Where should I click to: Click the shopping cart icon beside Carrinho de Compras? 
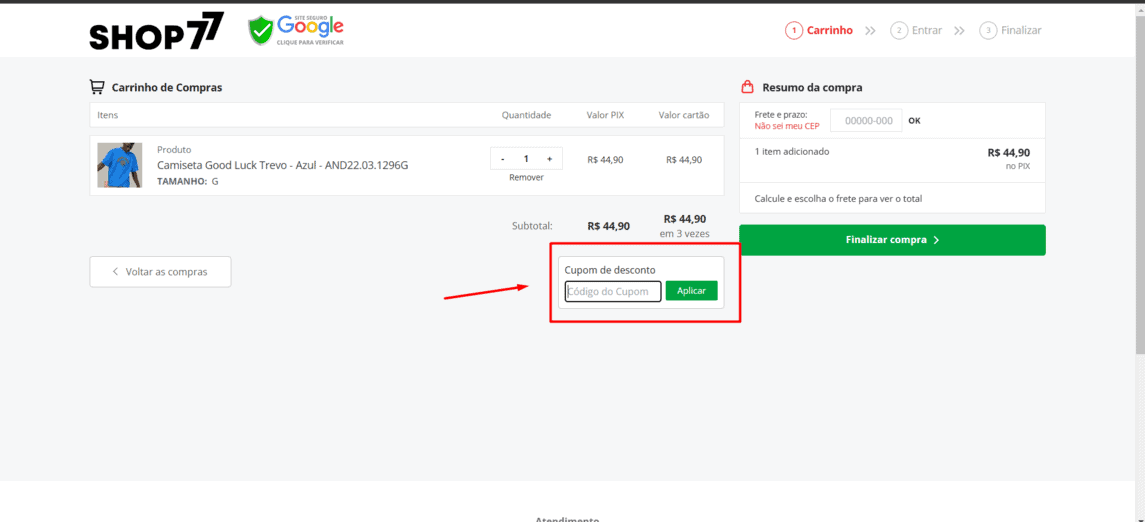[97, 87]
